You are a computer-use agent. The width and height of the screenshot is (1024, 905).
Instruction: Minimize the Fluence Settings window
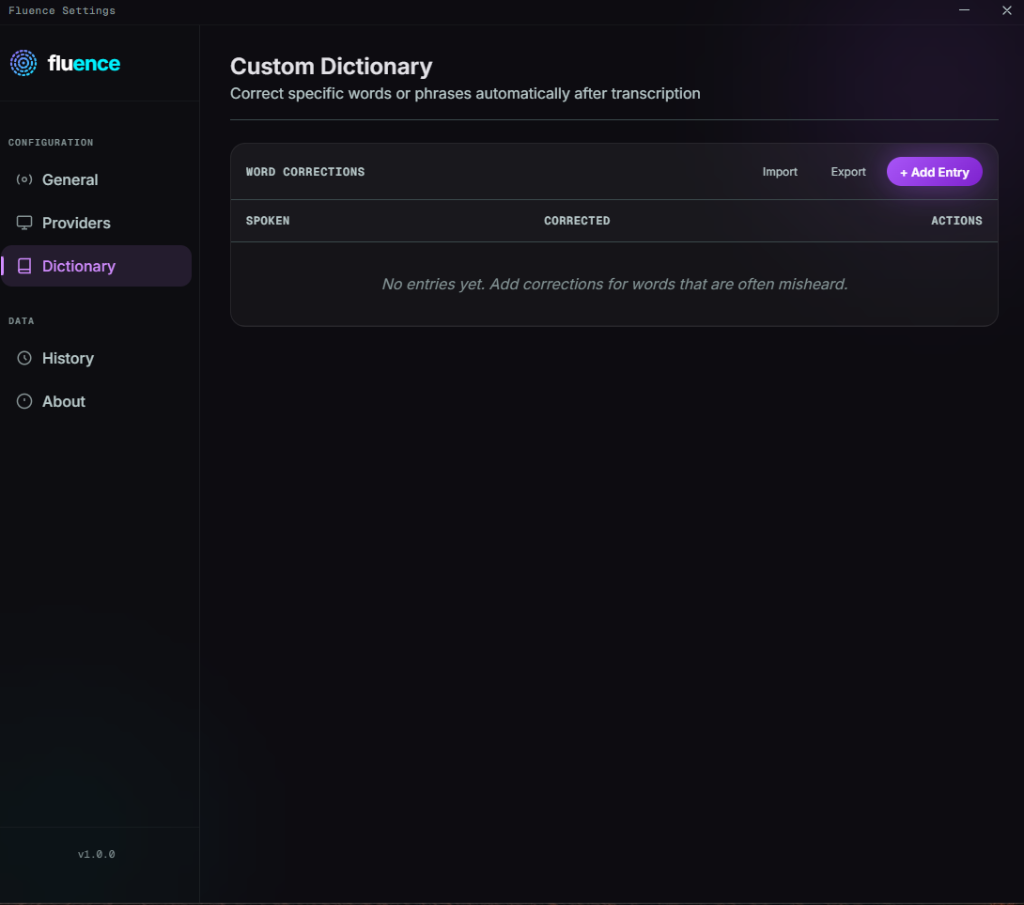click(x=964, y=10)
